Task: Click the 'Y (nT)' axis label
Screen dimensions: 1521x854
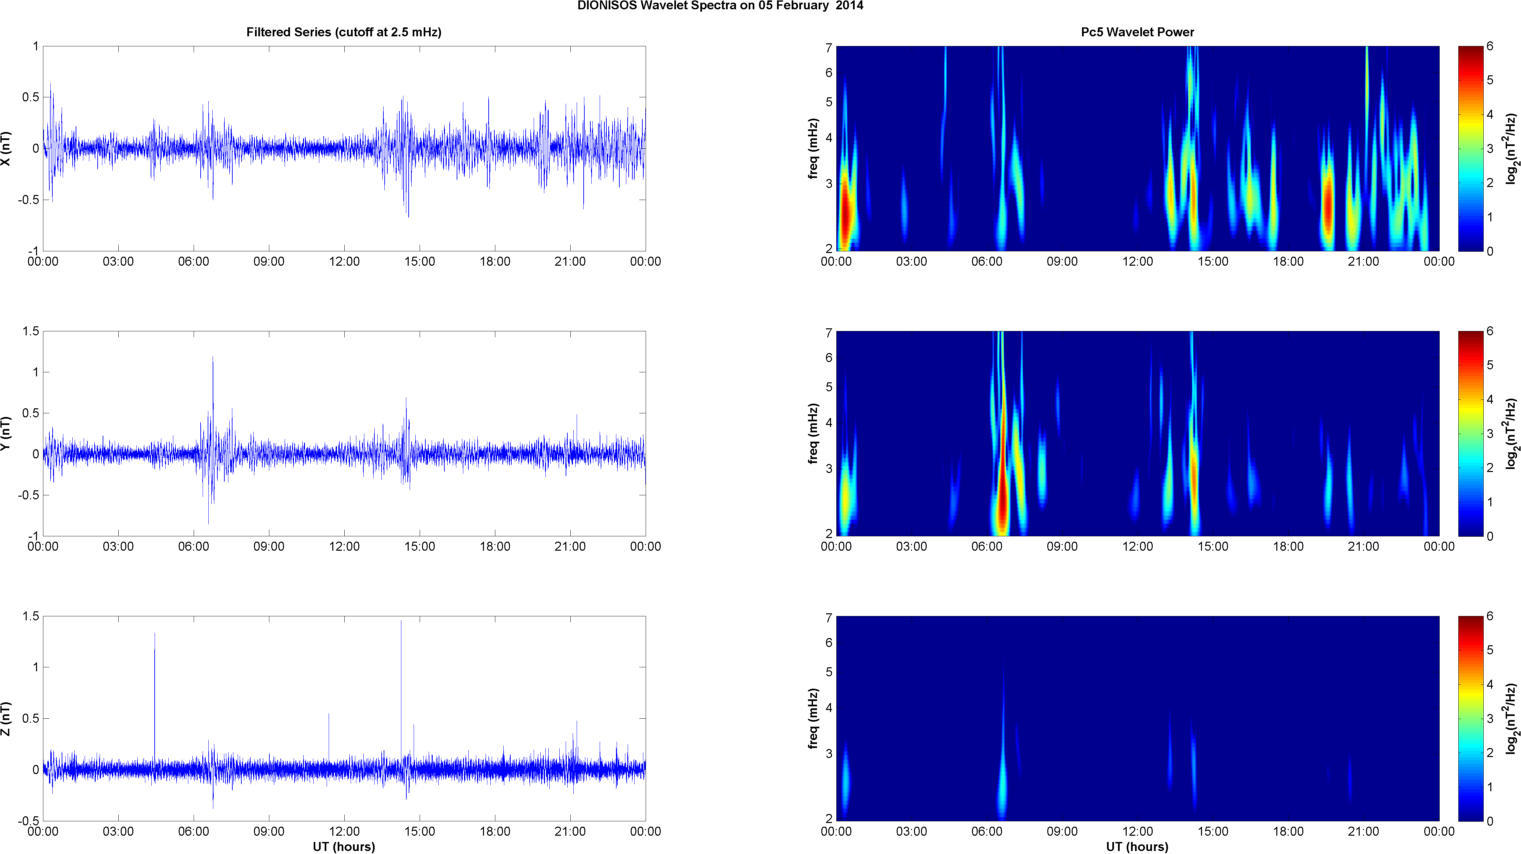Action: [x=7, y=433]
